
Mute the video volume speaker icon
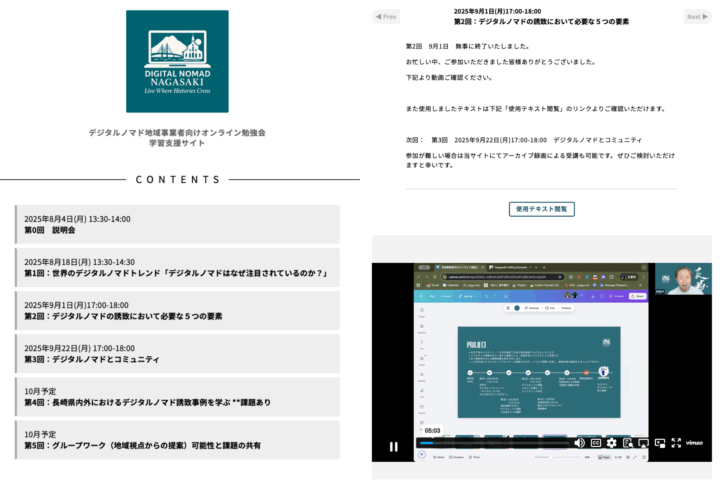pyautogui.click(x=579, y=443)
